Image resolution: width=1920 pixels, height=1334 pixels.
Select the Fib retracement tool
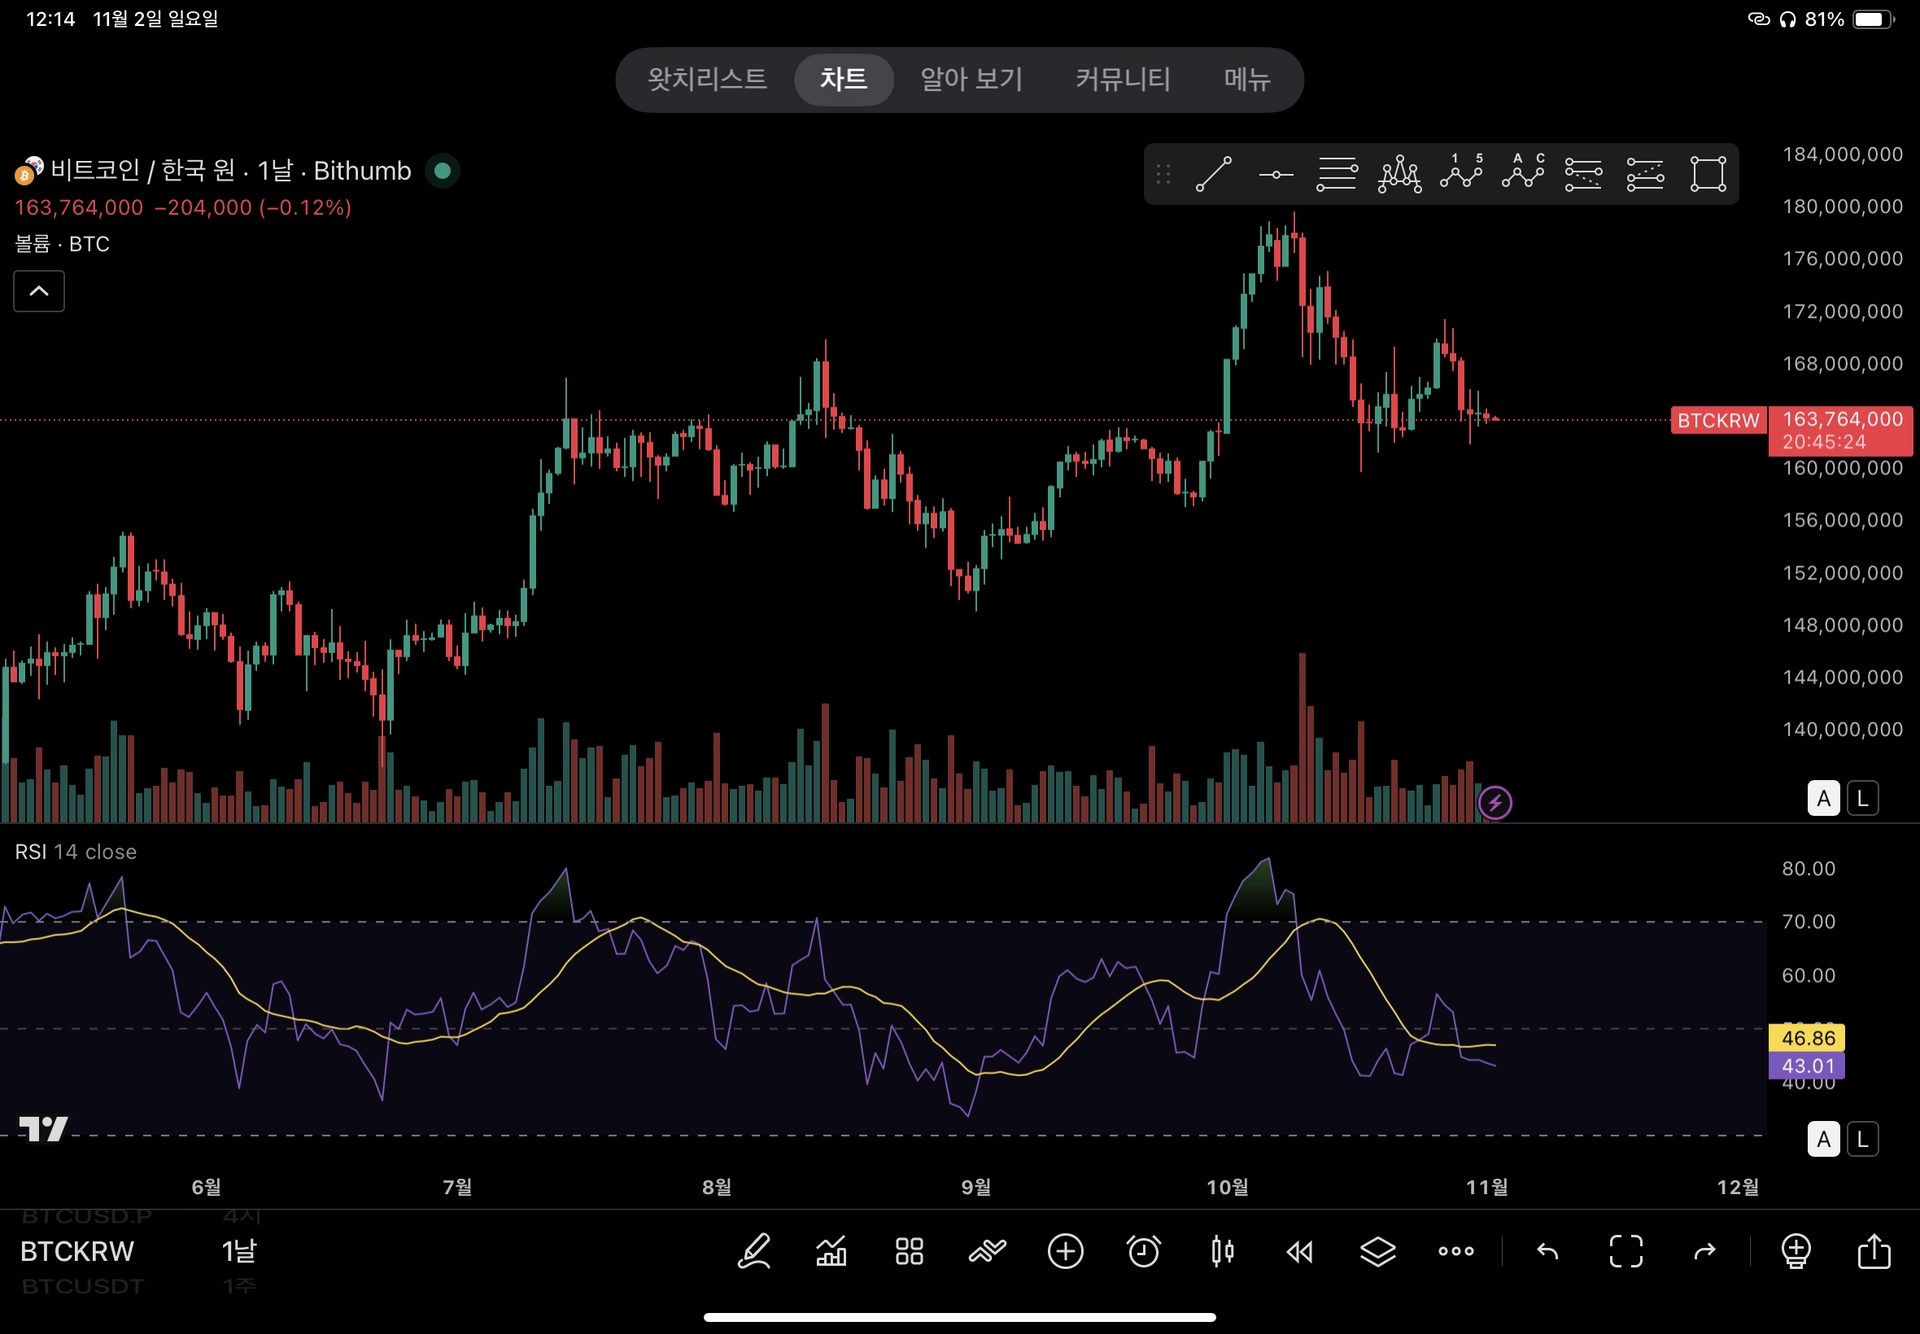click(1337, 174)
